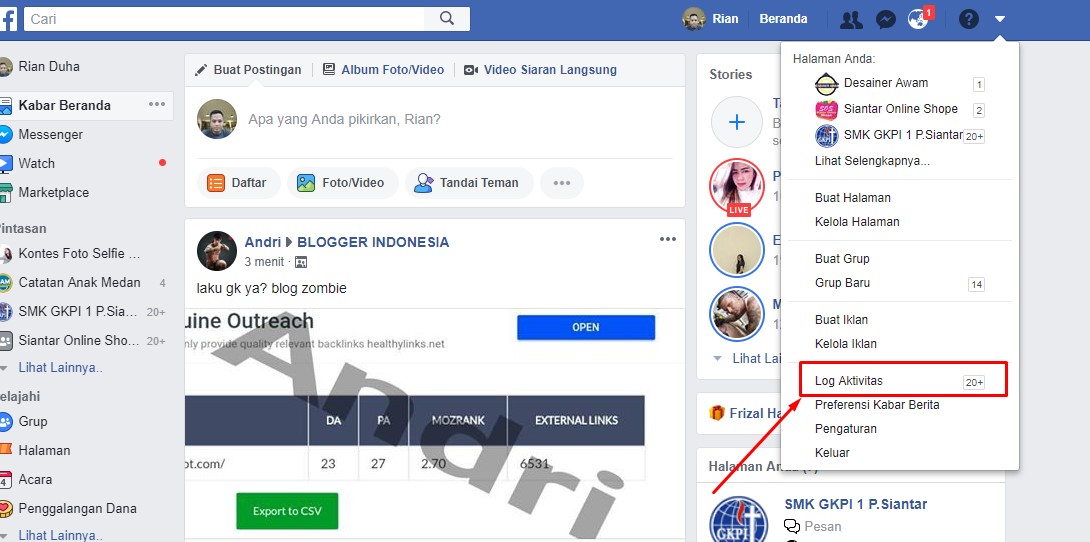1090x542 pixels.
Task: Open SMK GKPI 1 P.Siantar in dropdown
Action: 903,135
